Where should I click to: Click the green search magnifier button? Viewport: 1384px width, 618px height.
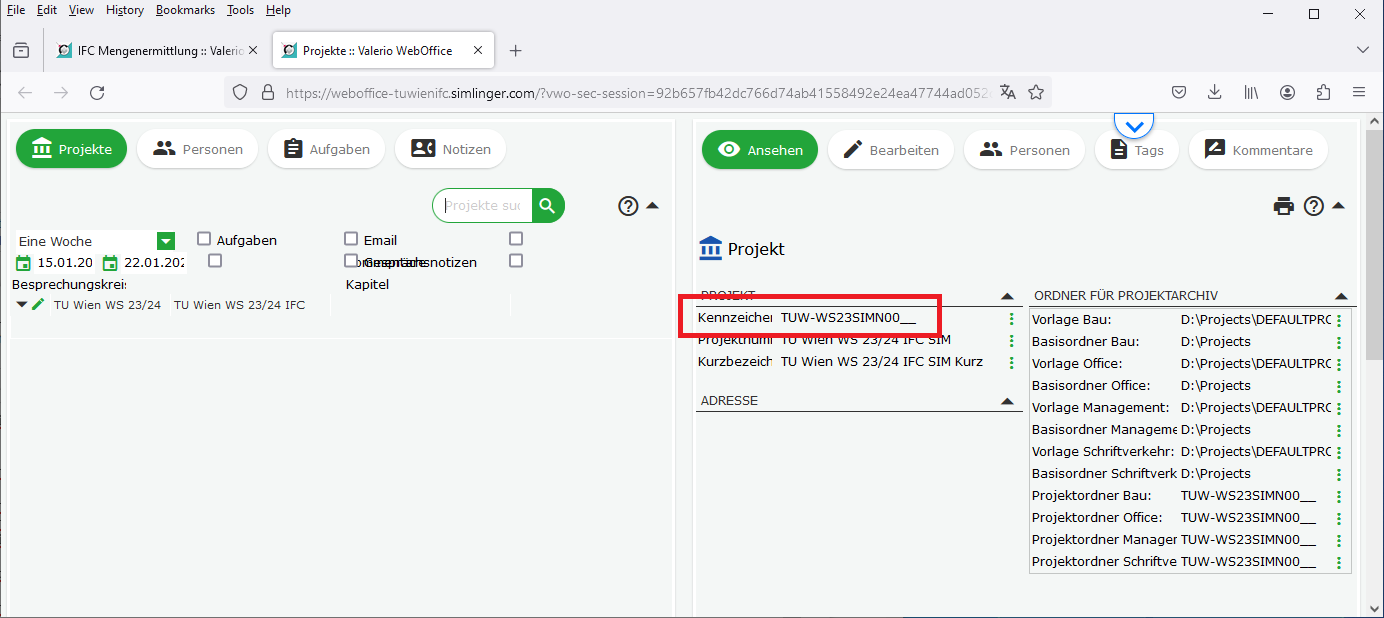click(x=547, y=206)
